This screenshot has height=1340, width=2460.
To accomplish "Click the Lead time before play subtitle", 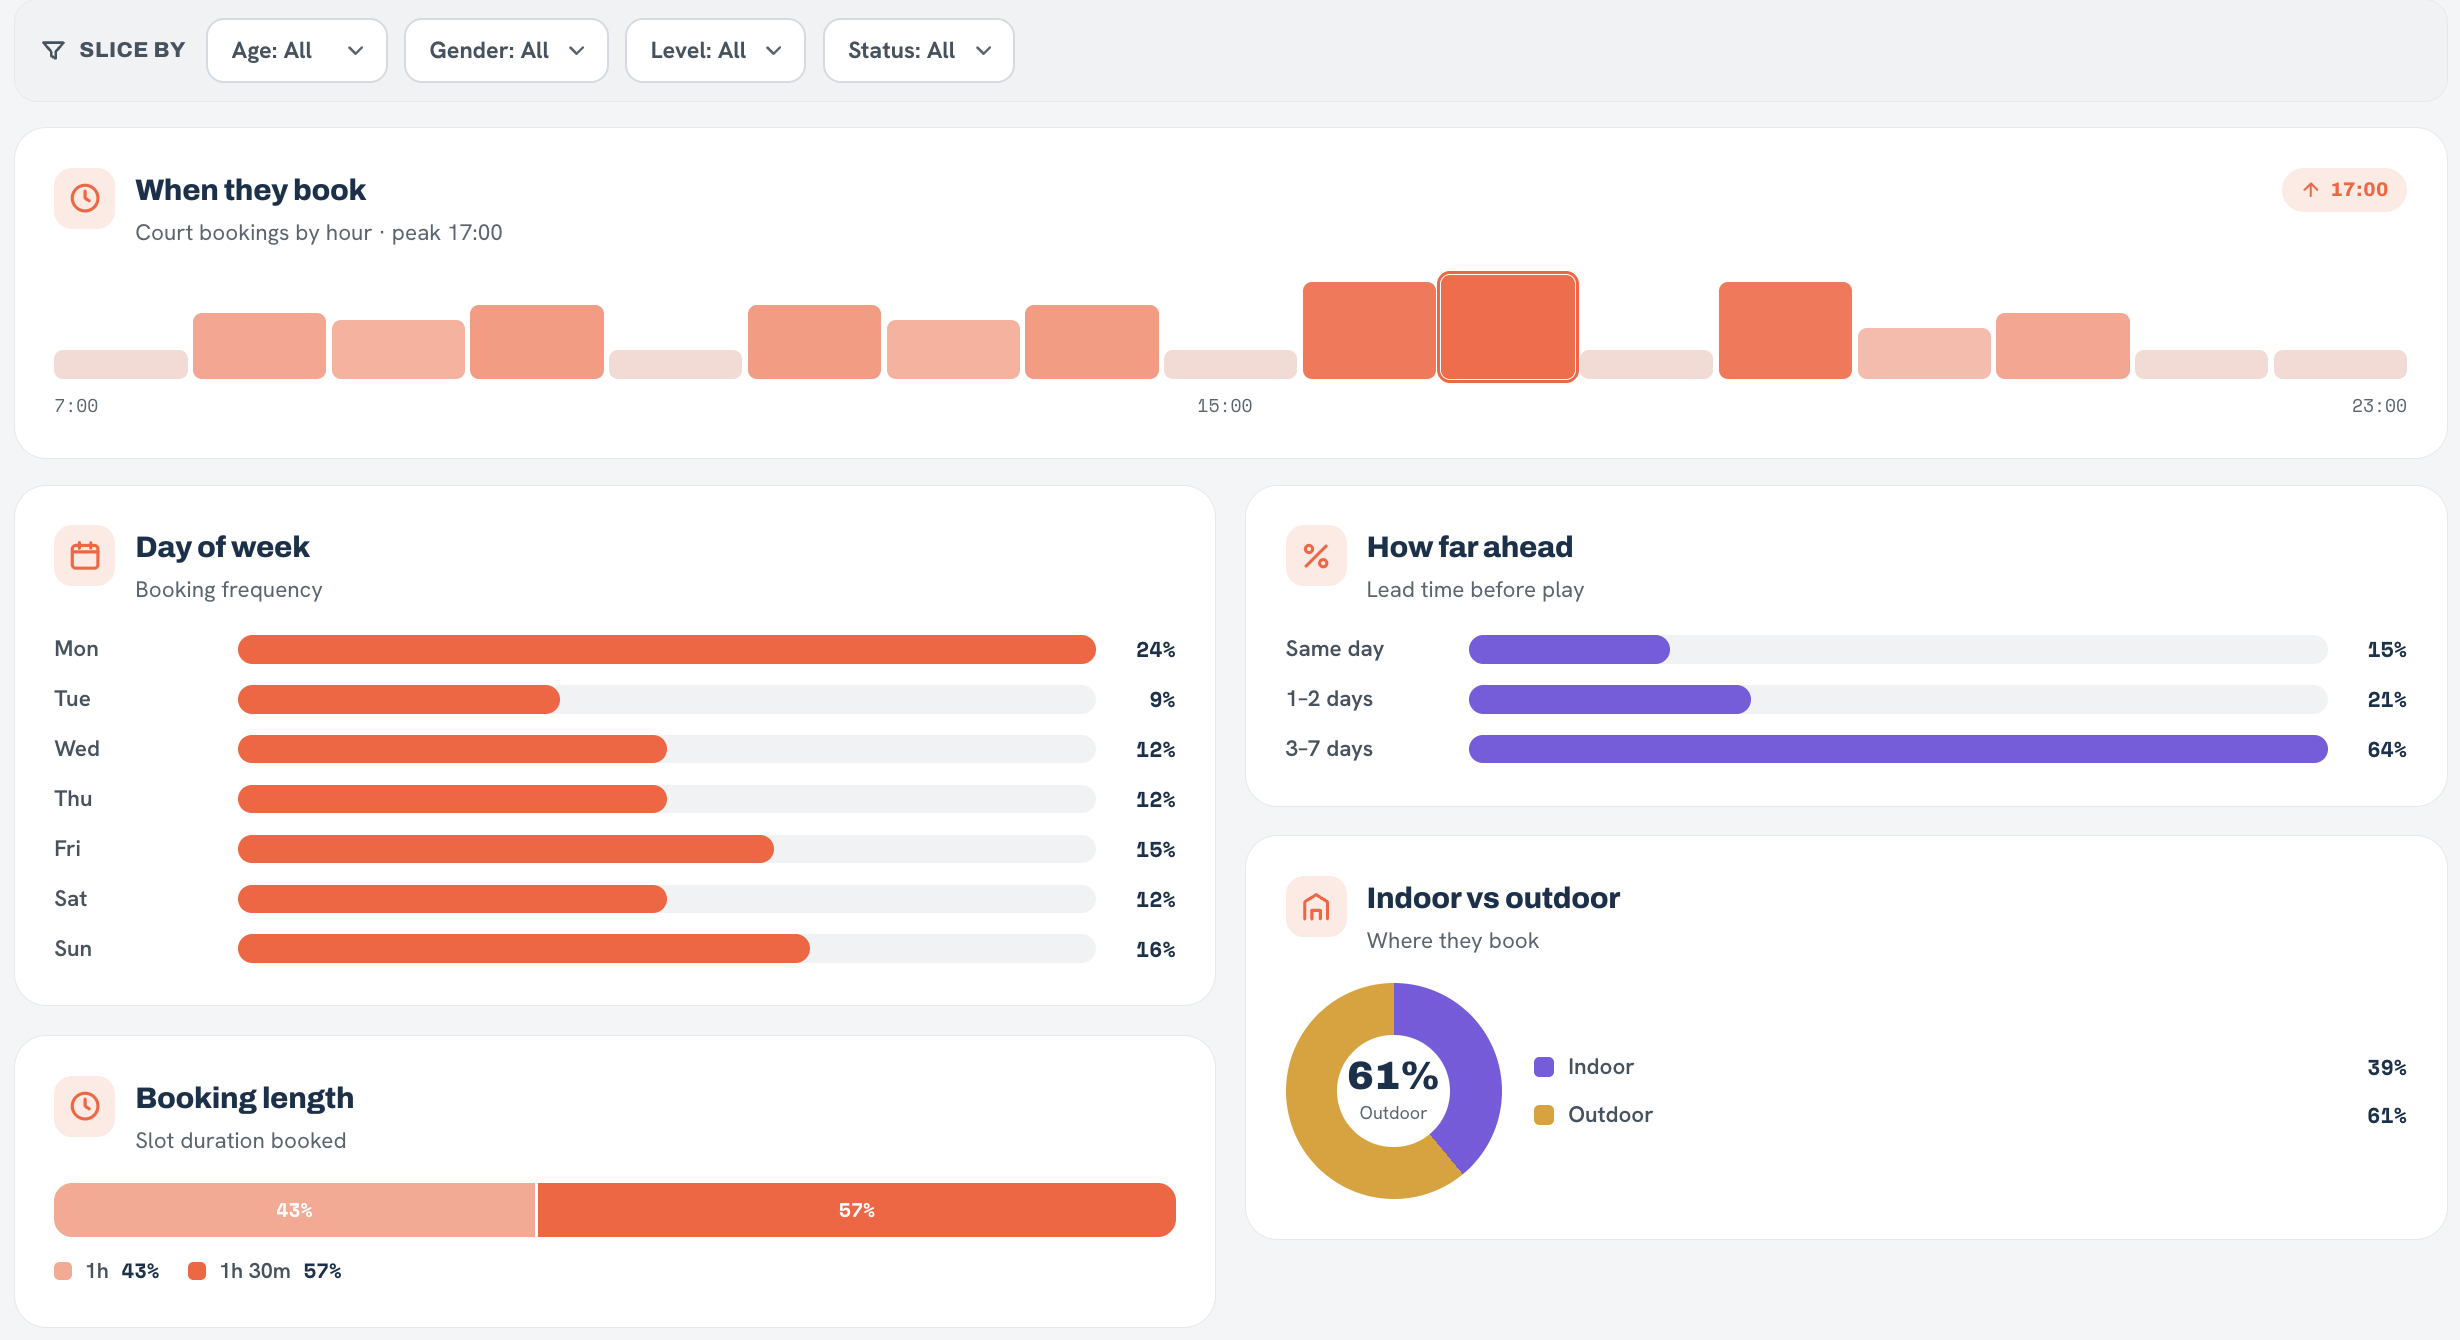I will [x=1475, y=590].
